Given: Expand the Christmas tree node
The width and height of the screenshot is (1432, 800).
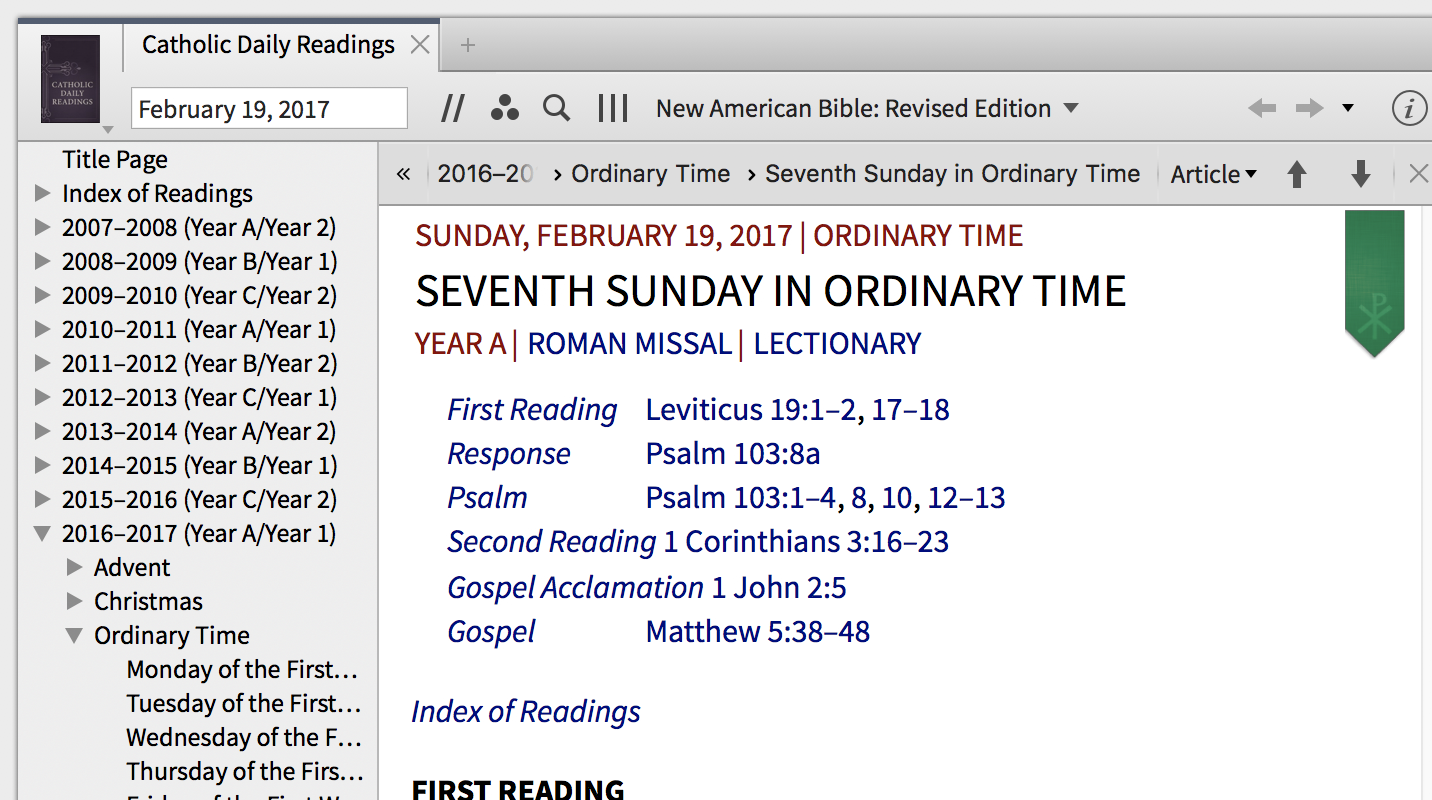Looking at the screenshot, I should point(74,601).
